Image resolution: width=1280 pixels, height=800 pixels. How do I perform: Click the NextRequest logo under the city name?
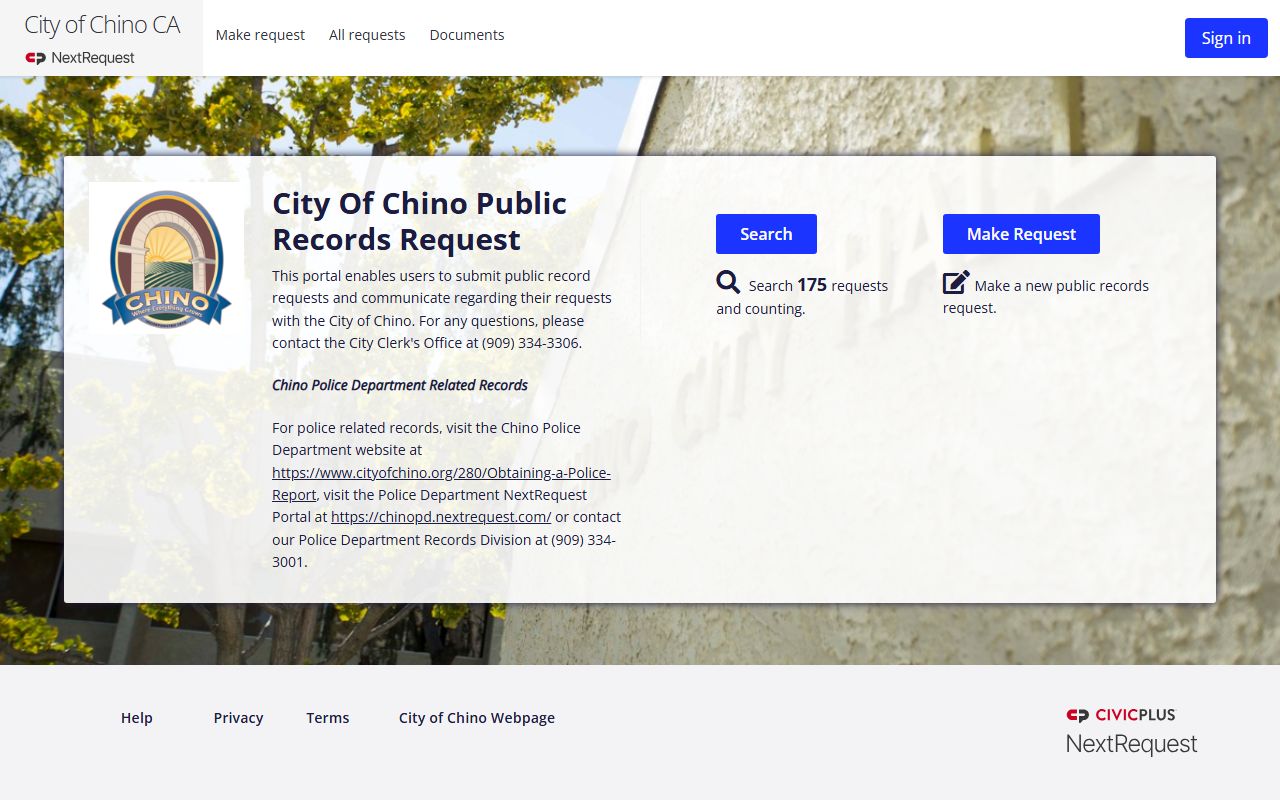click(x=80, y=58)
